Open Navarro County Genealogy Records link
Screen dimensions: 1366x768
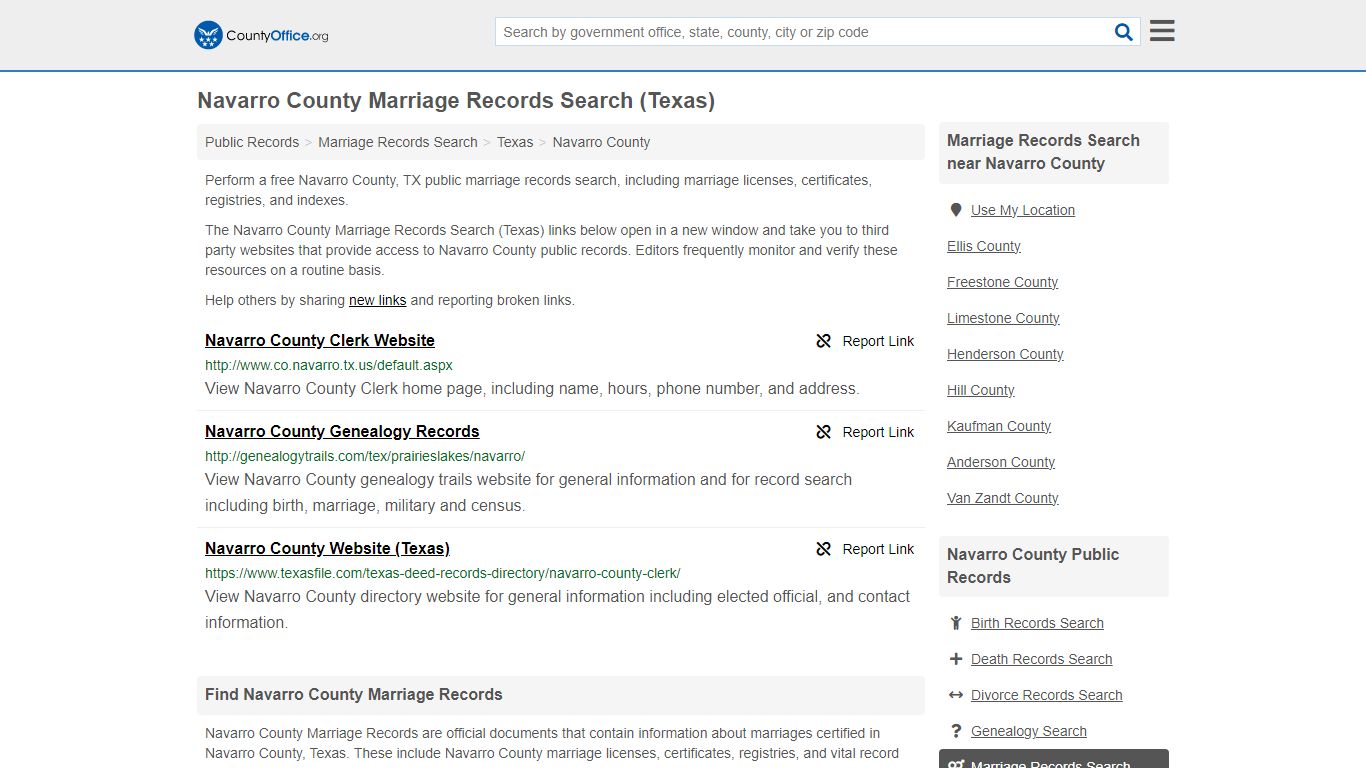tap(342, 431)
